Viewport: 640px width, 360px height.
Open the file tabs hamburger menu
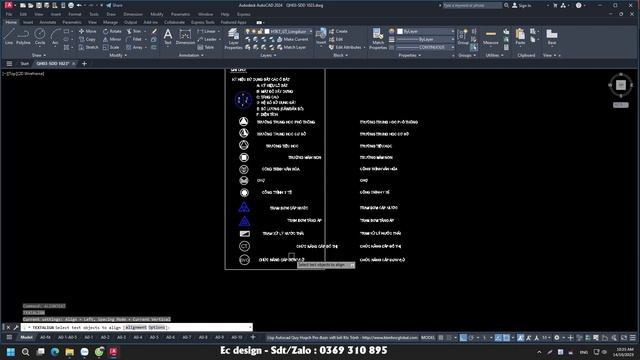[x=9, y=64]
